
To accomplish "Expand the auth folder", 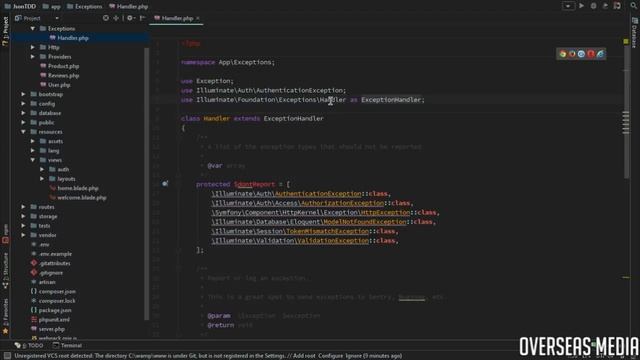I will (42, 169).
